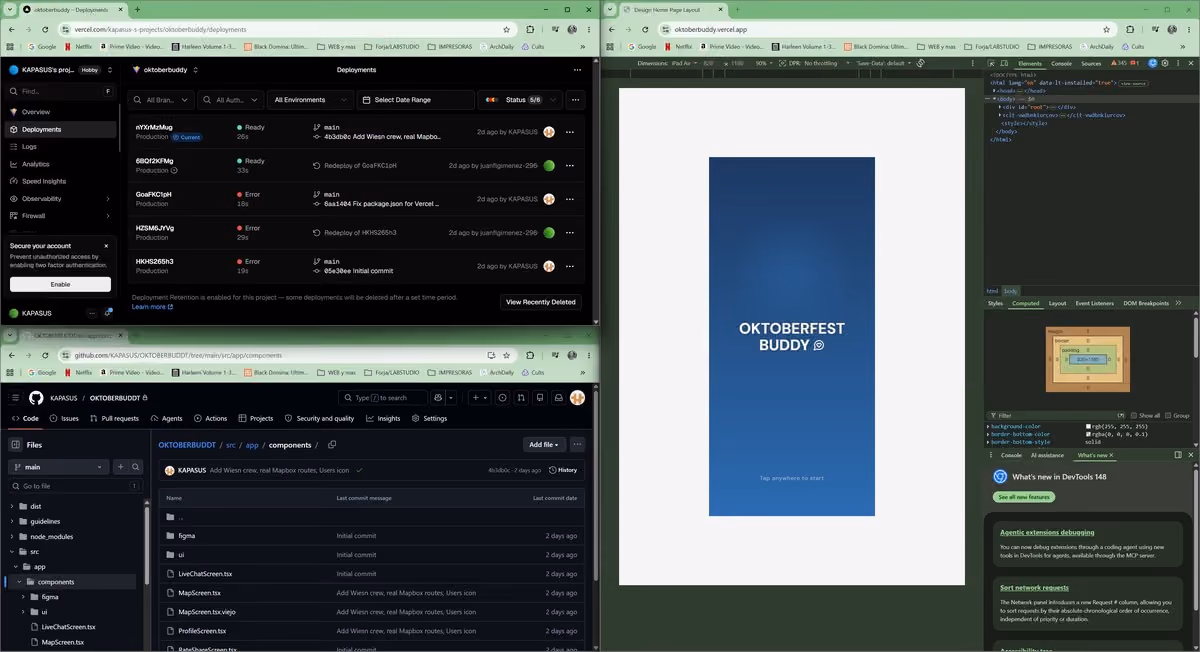
Task: Open DevTools settings gear icon
Action: click(x=1165, y=63)
